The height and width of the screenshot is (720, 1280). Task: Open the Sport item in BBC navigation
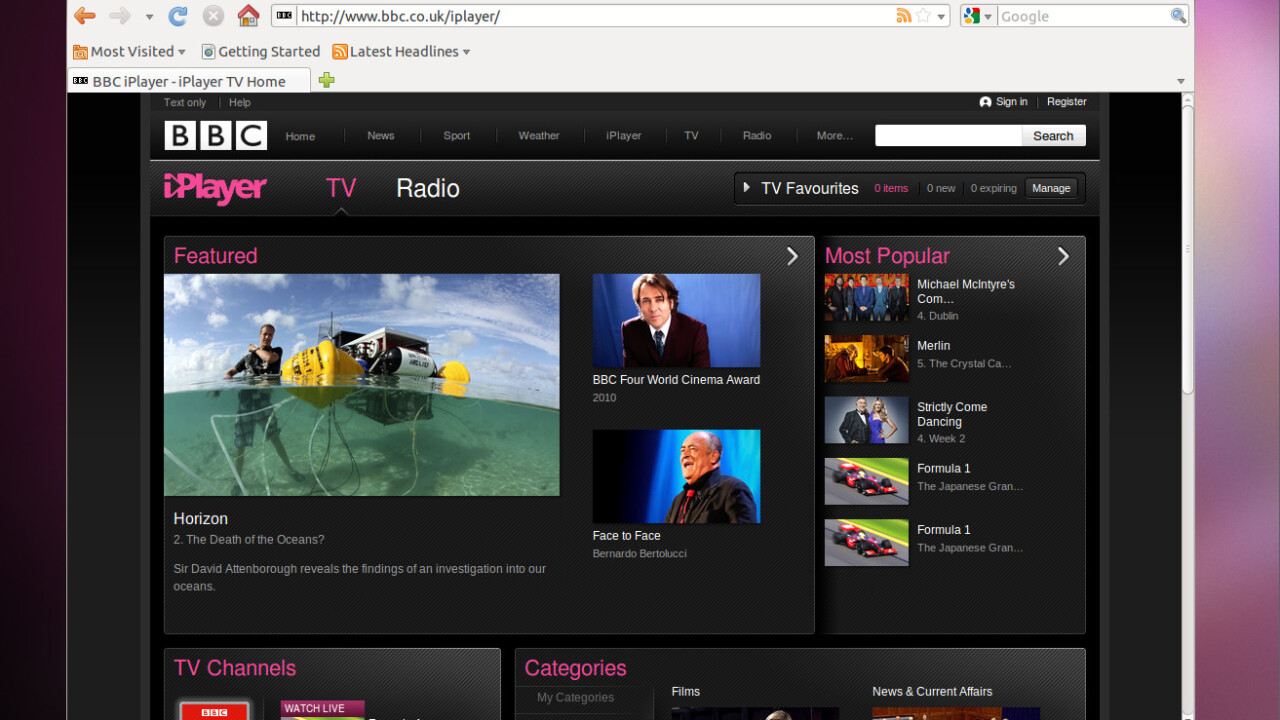click(x=457, y=136)
